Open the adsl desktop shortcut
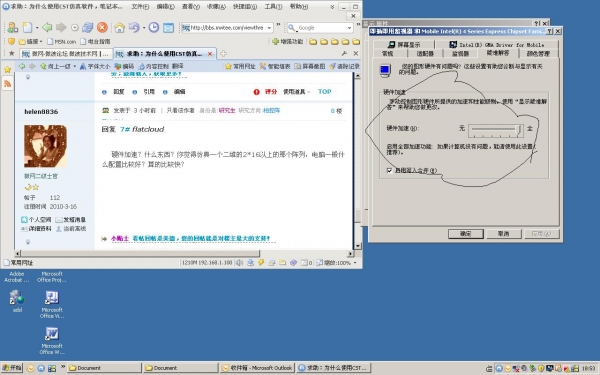The height and width of the screenshot is (375, 600). (x=17, y=301)
